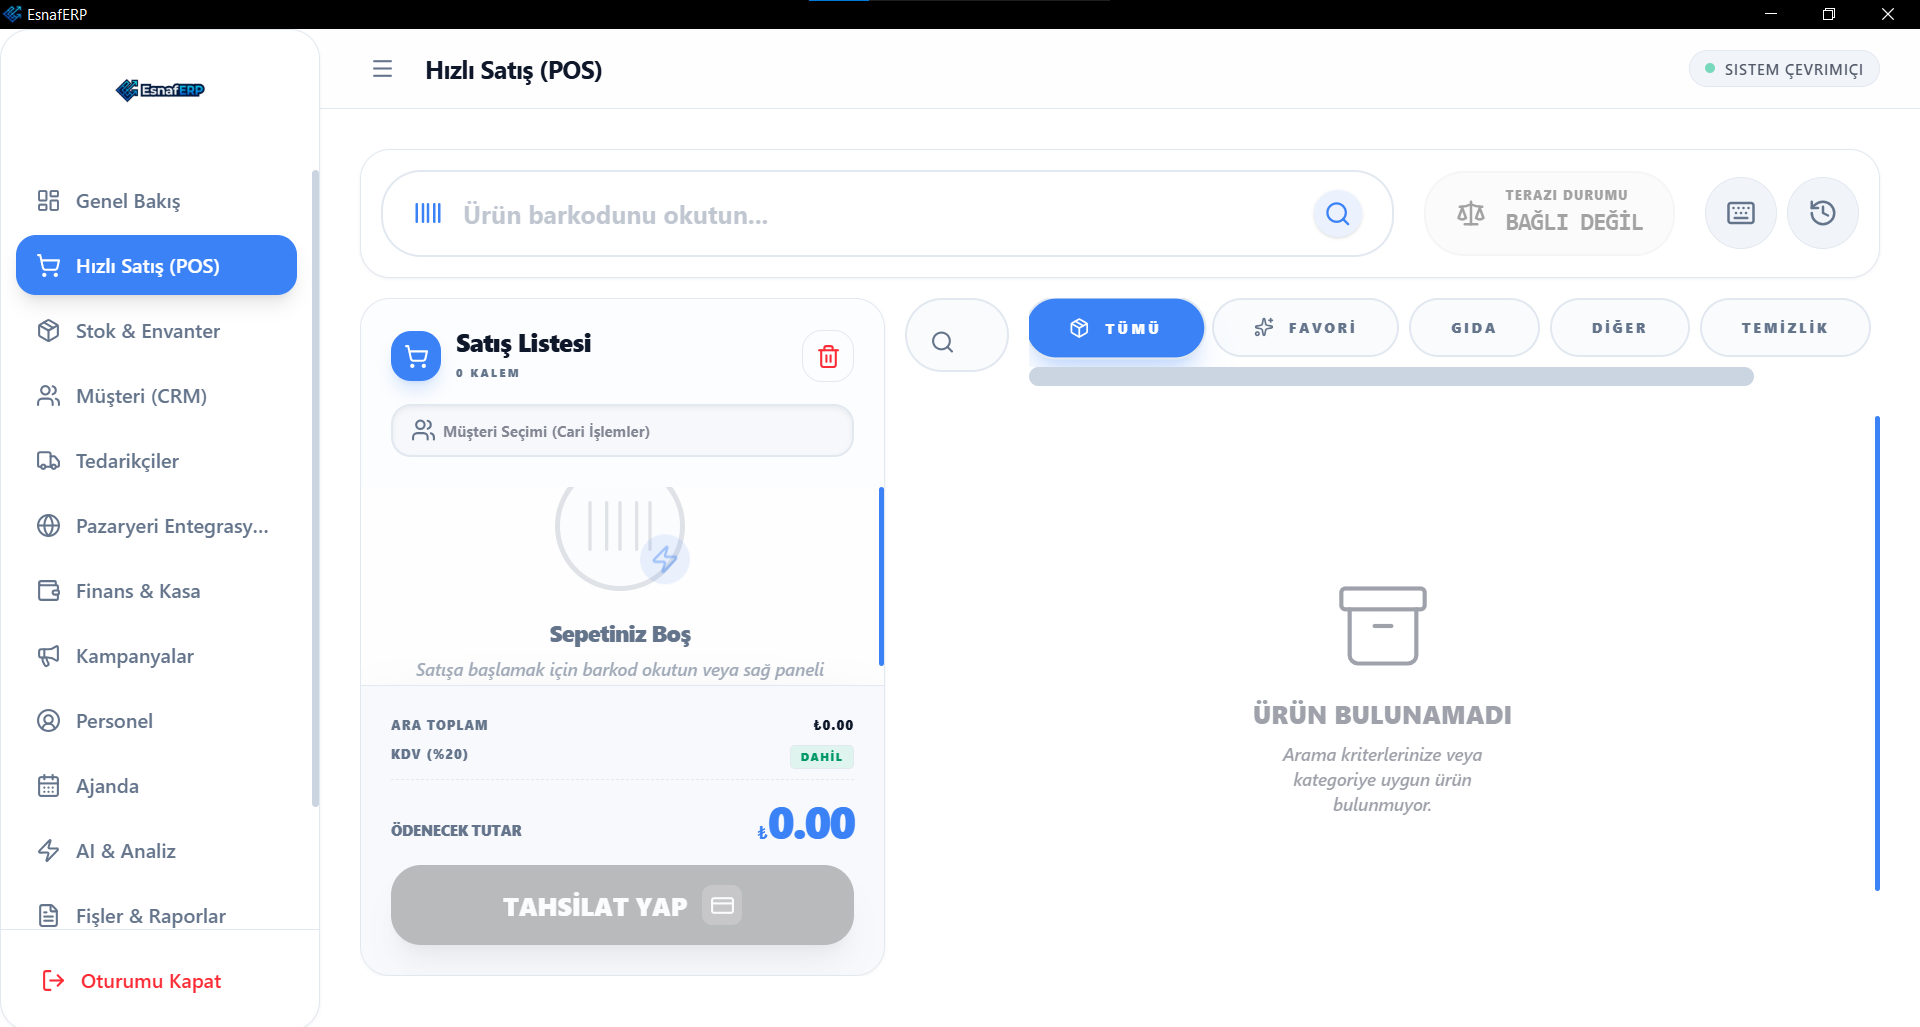Open Tedarikçiler section
Viewport: 1920px width, 1027px height.
click(156, 461)
